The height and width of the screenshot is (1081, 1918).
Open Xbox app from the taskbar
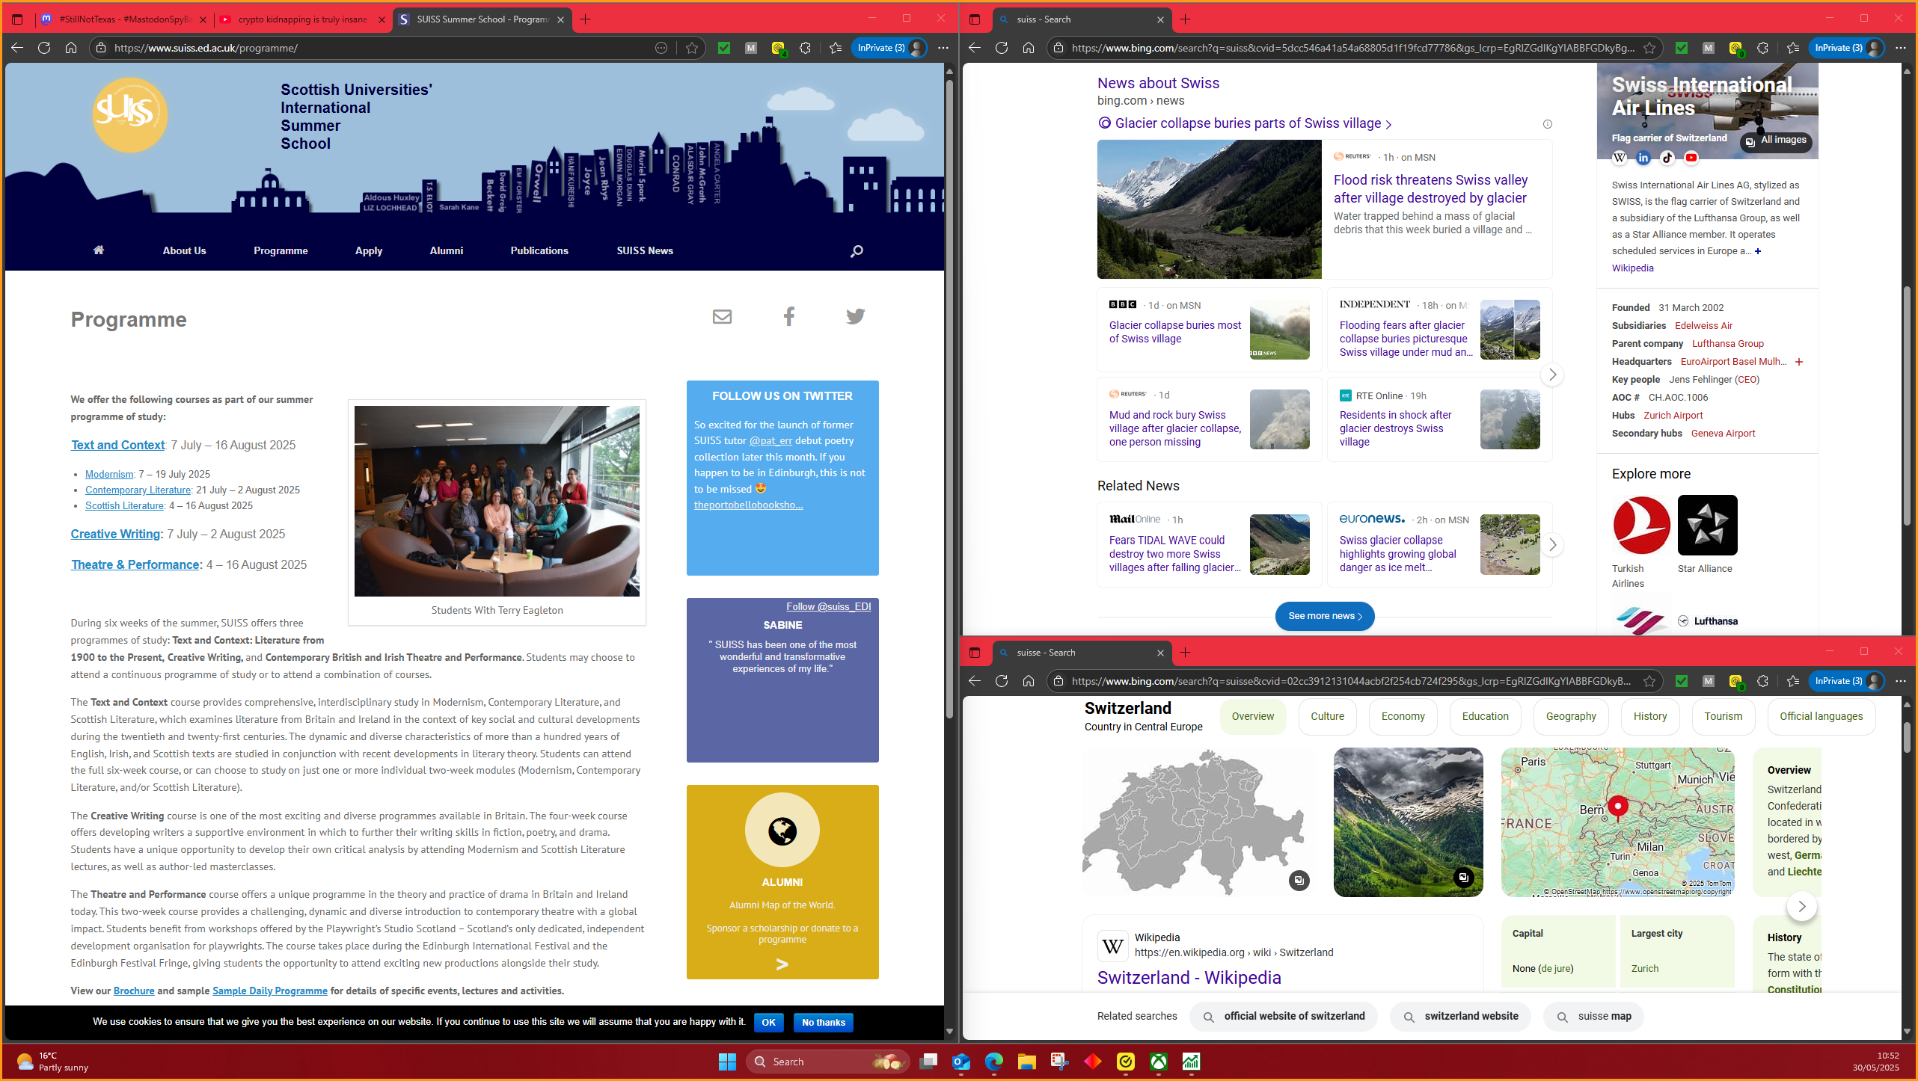click(1158, 1061)
